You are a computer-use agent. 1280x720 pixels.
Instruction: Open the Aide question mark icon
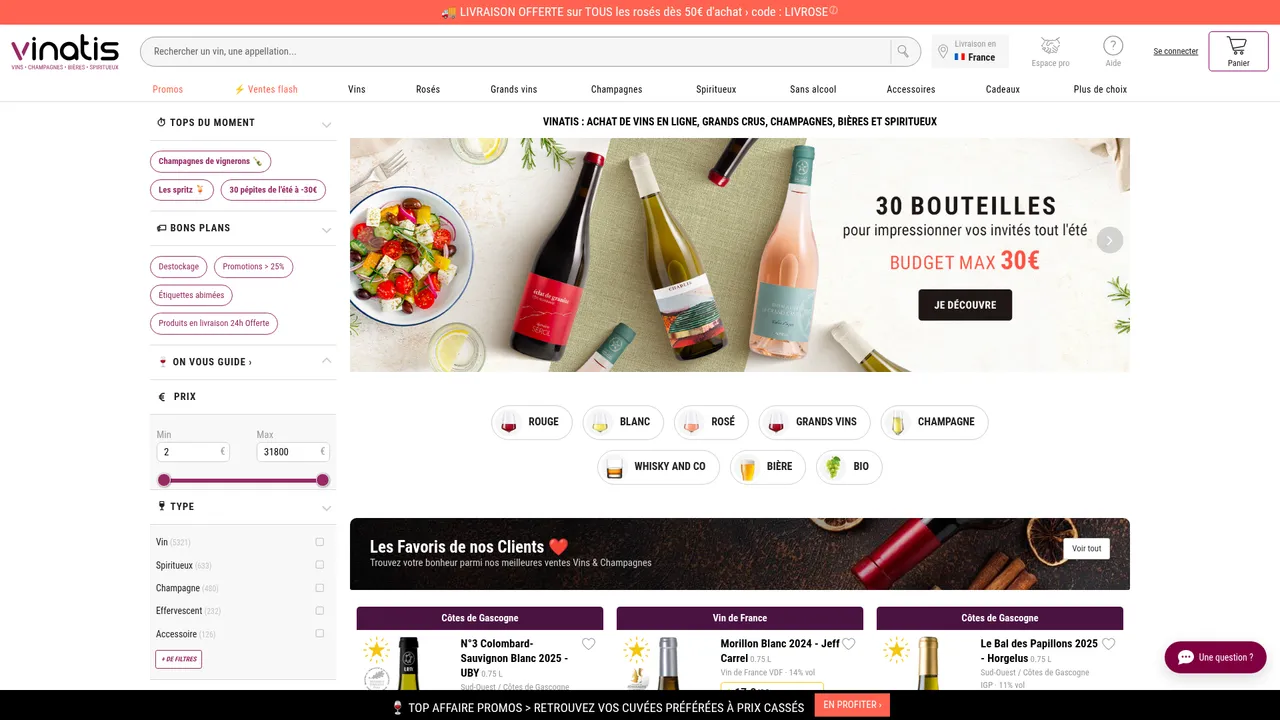pyautogui.click(x=1113, y=46)
